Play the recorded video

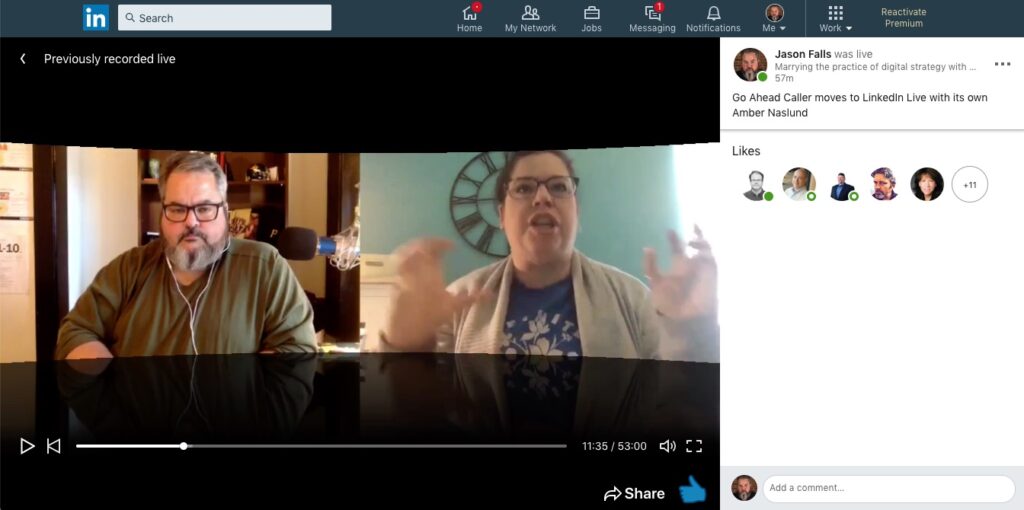[27, 446]
